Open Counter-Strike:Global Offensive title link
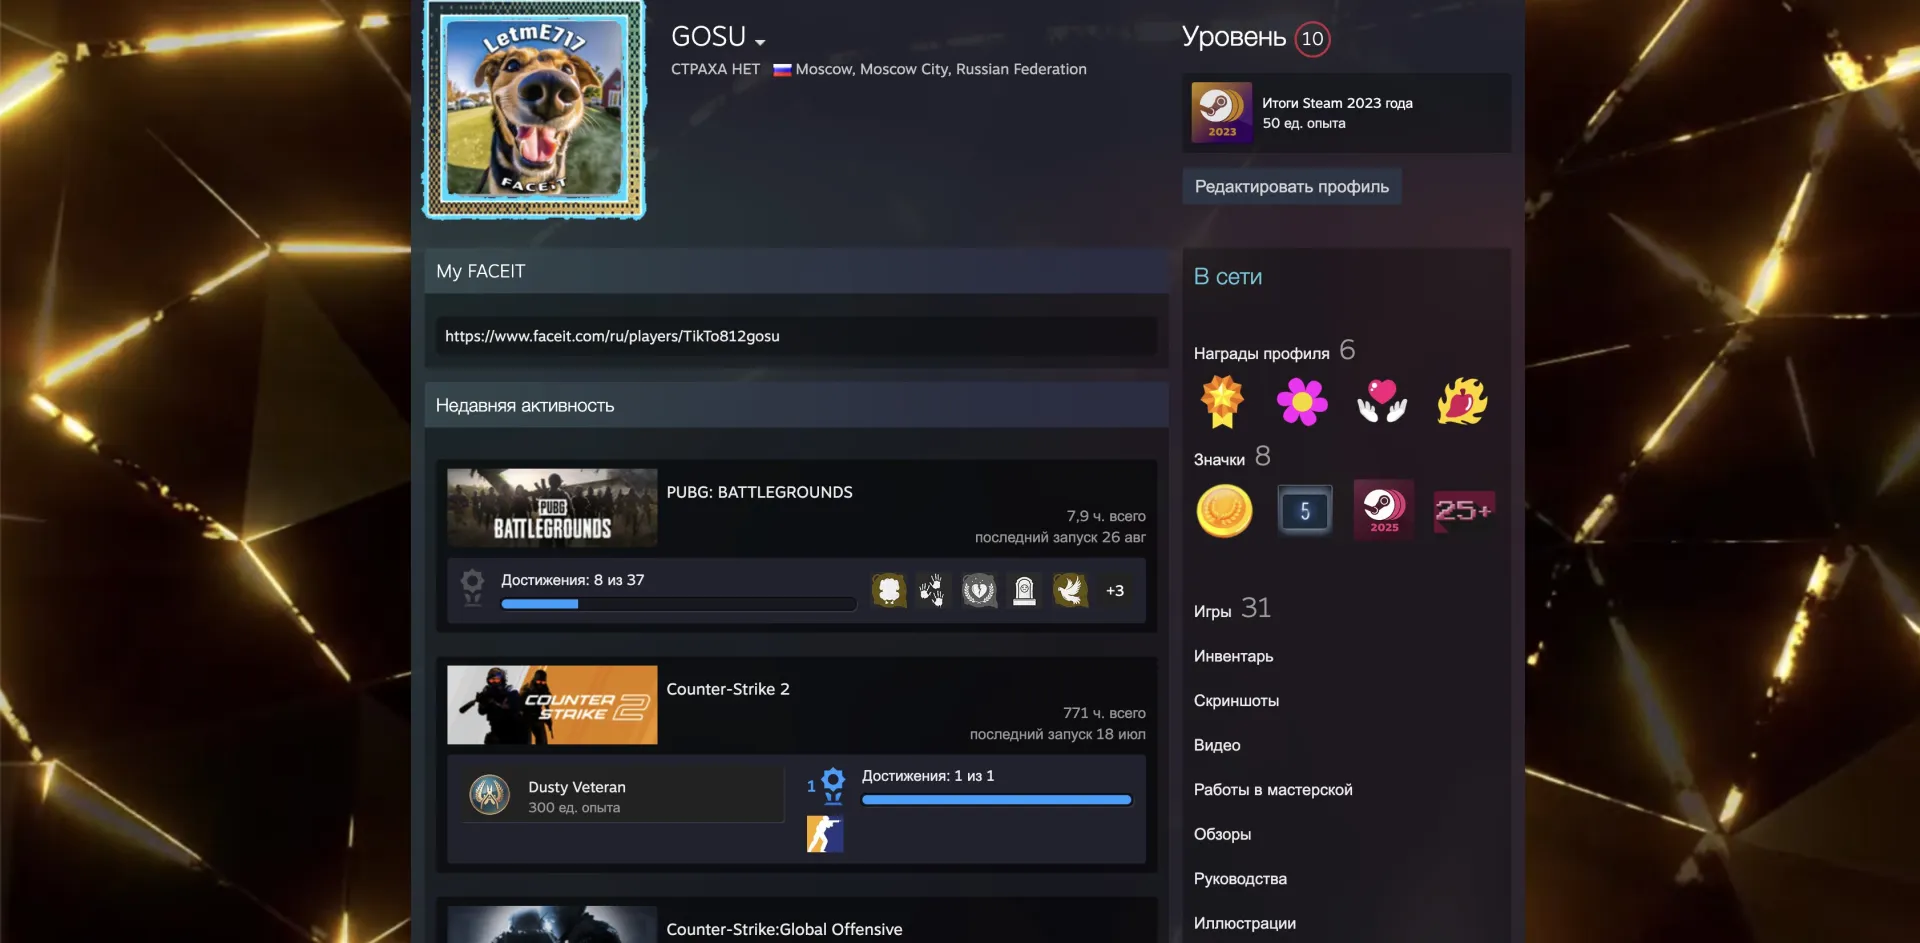The width and height of the screenshot is (1920, 943). click(x=784, y=929)
